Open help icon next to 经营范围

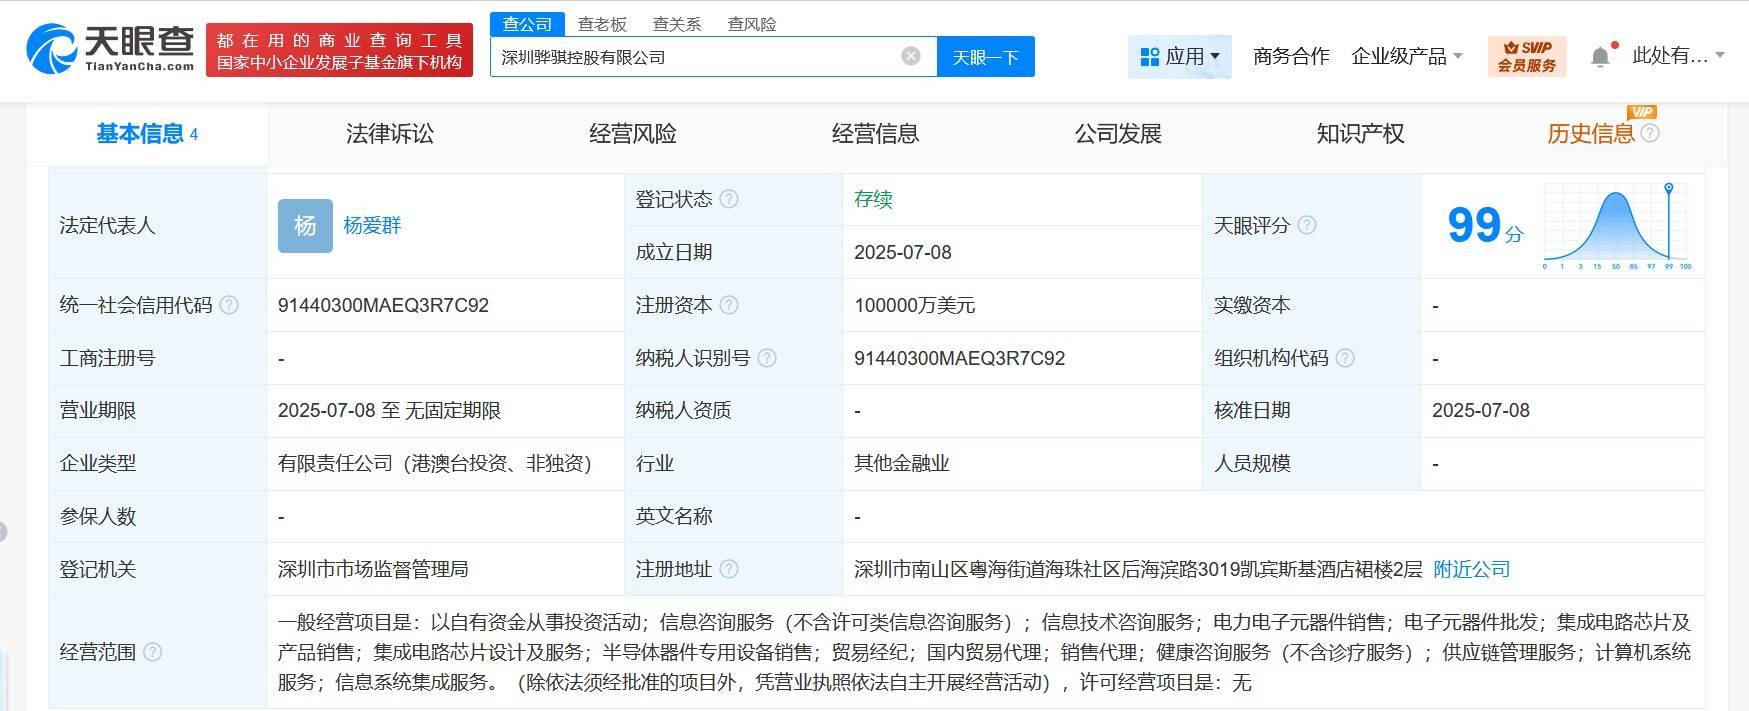[x=153, y=652]
